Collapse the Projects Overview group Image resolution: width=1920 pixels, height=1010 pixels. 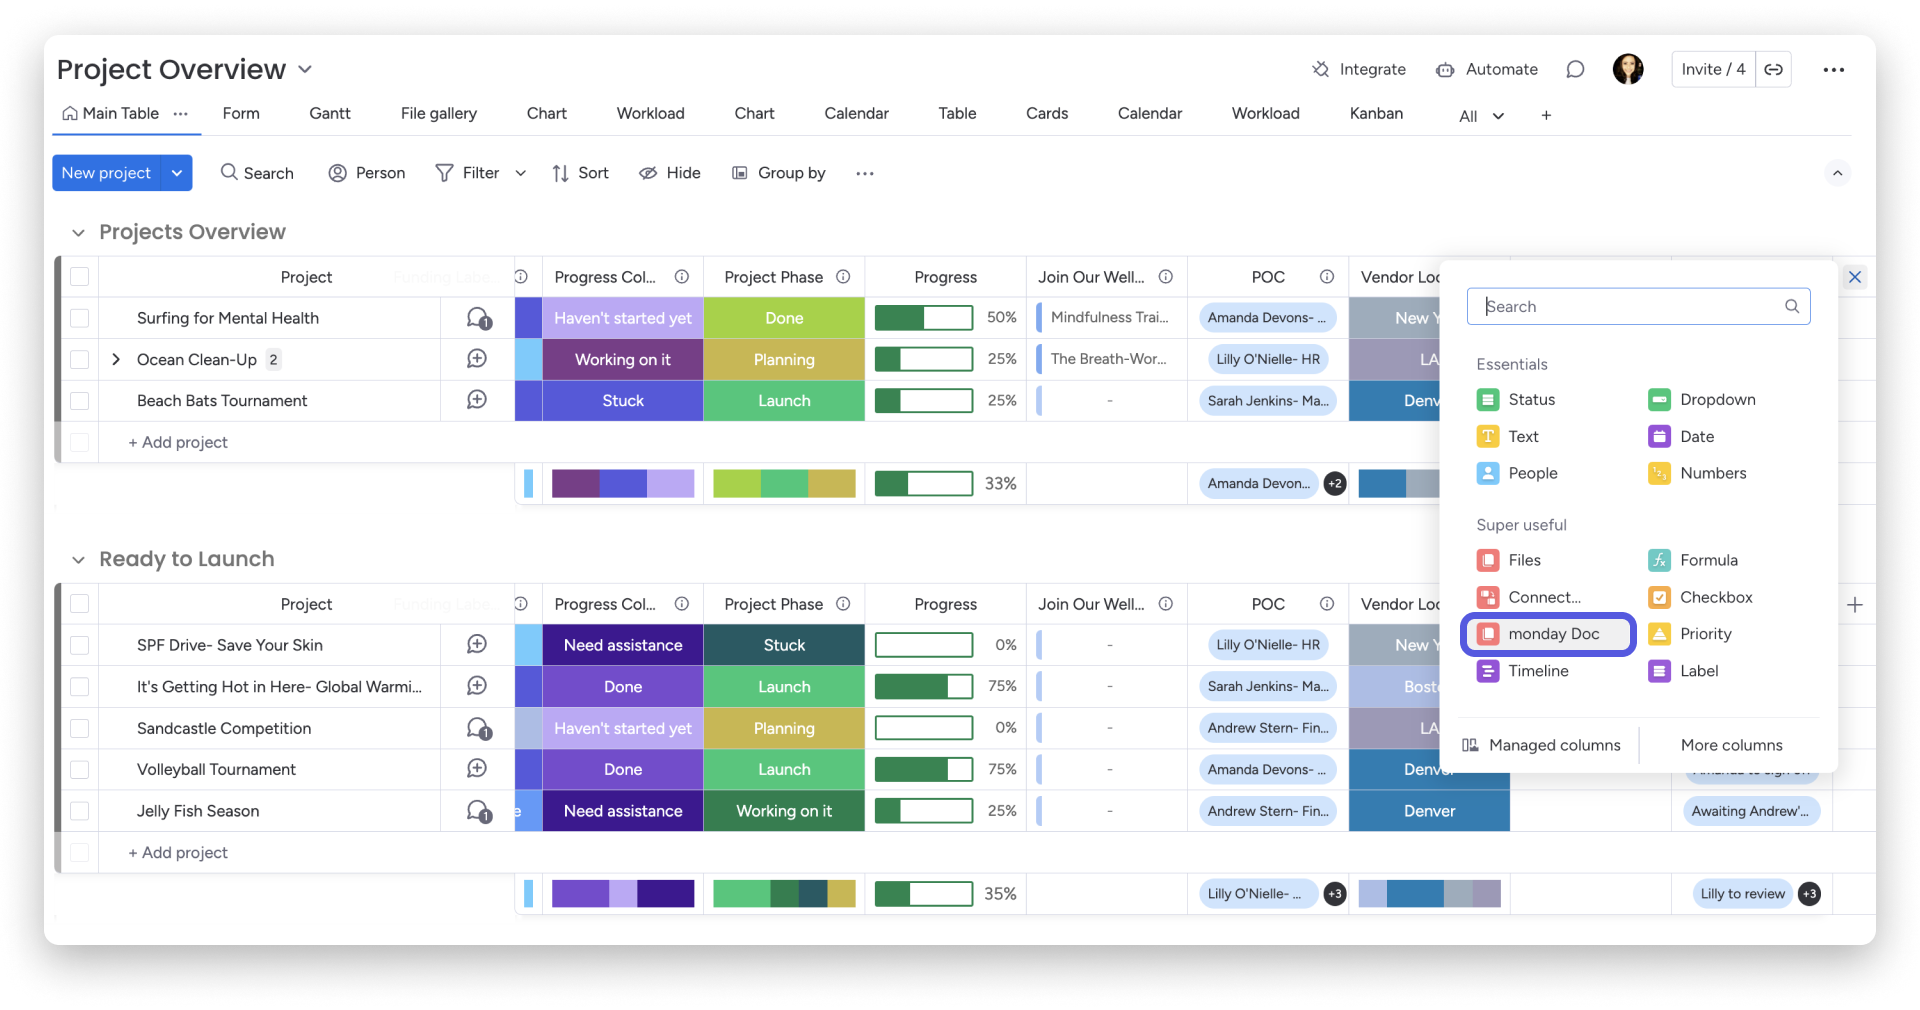coord(78,233)
